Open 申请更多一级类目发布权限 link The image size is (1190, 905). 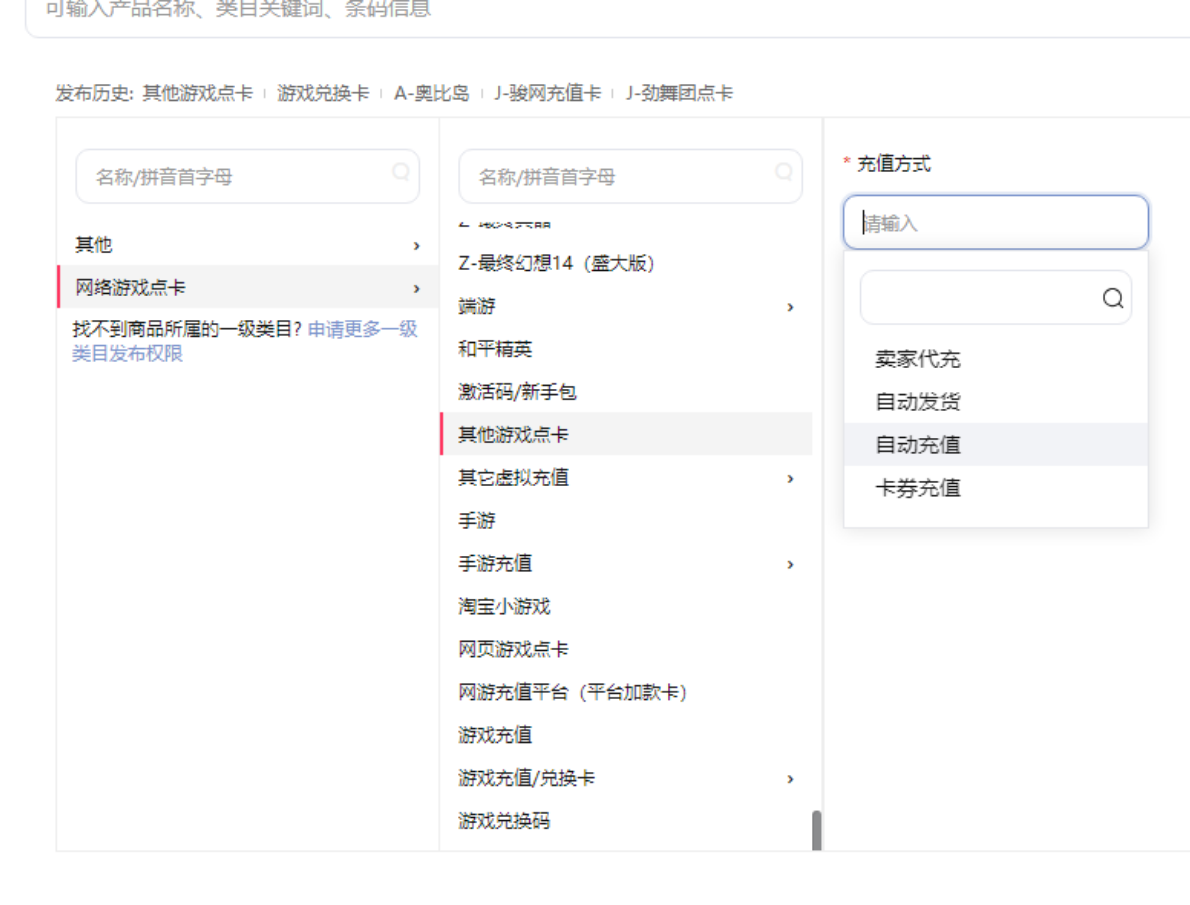[244, 341]
